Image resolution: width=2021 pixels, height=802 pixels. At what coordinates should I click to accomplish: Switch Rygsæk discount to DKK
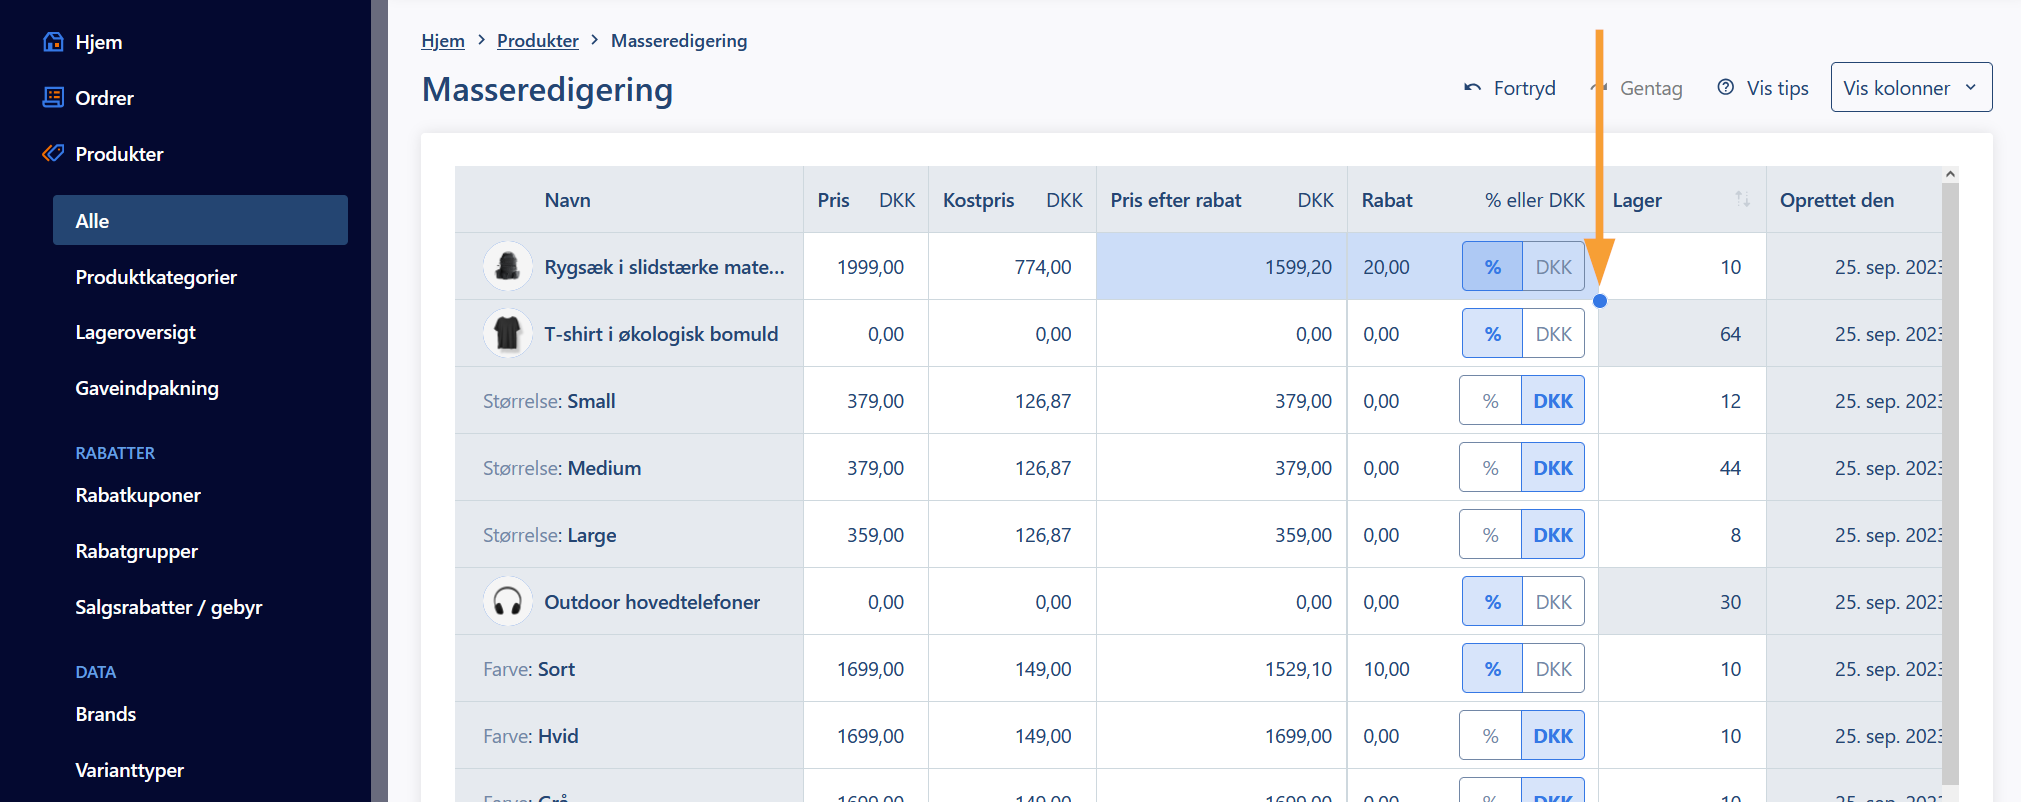coord(1553,267)
